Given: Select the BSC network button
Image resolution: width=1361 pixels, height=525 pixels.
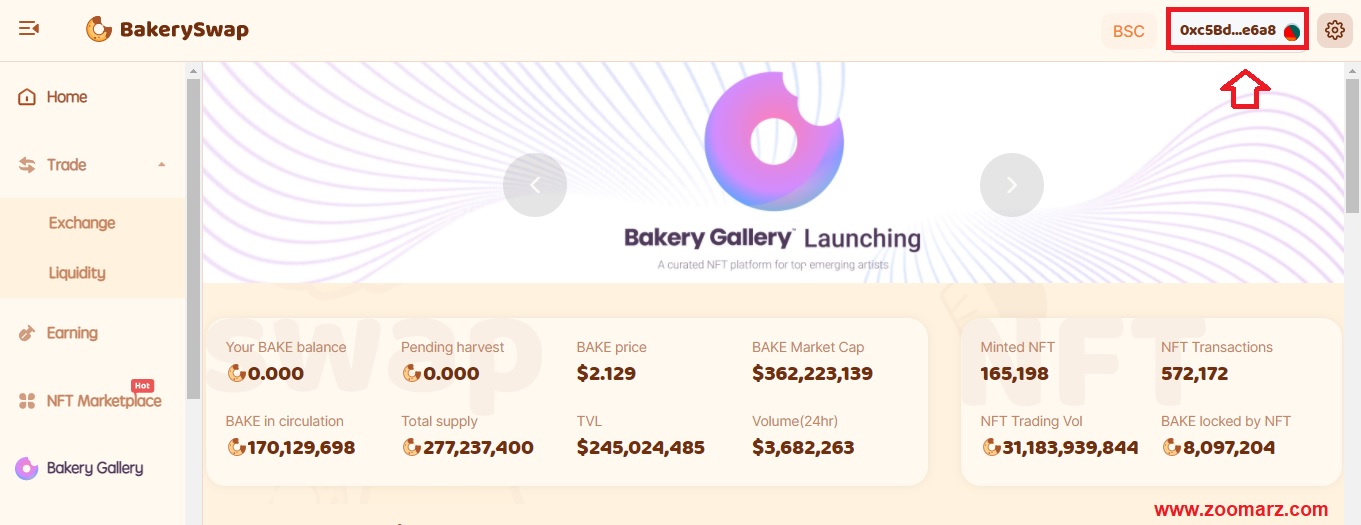Looking at the screenshot, I should [1128, 31].
